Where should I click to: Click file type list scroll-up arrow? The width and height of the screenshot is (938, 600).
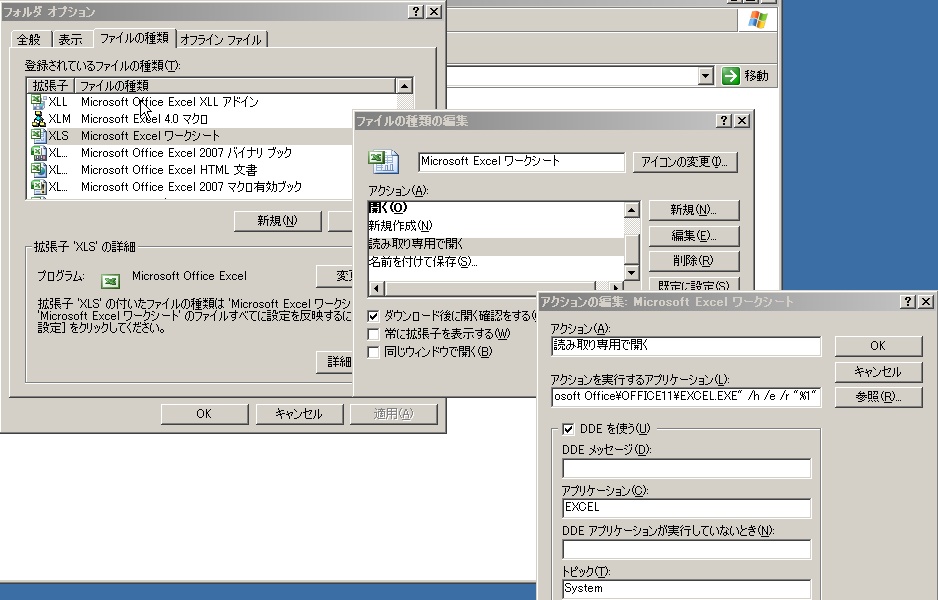click(404, 86)
